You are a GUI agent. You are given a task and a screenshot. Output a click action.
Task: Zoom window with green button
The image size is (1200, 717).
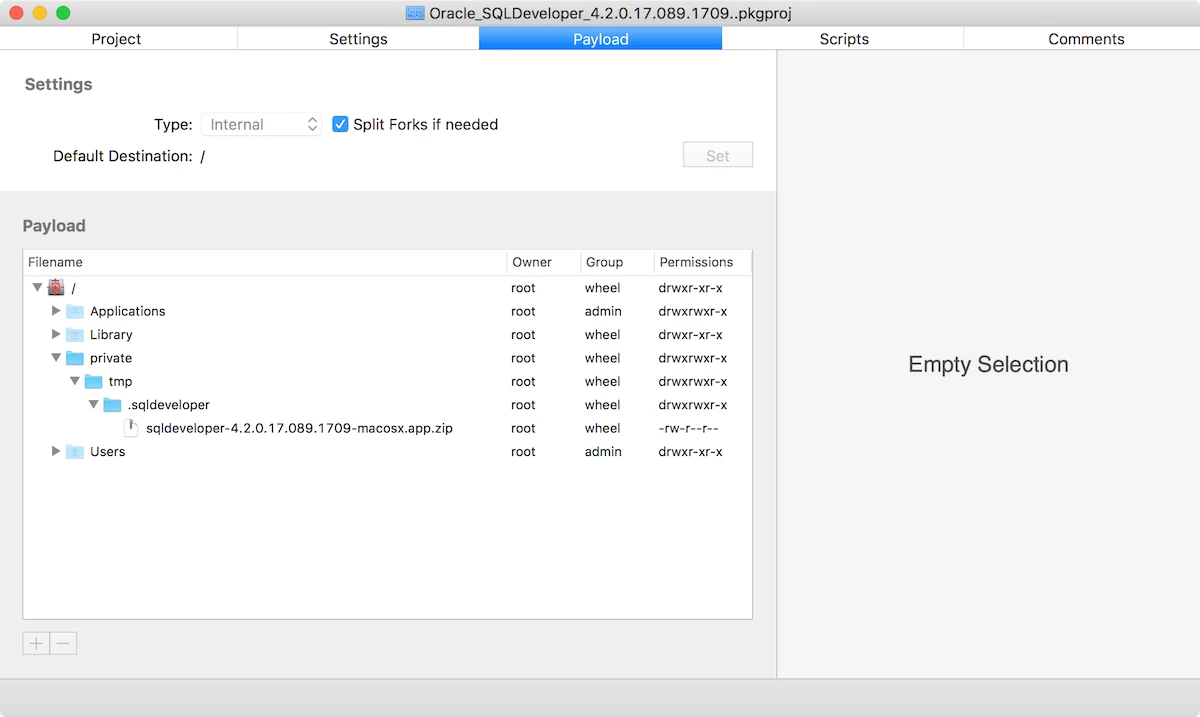63,13
